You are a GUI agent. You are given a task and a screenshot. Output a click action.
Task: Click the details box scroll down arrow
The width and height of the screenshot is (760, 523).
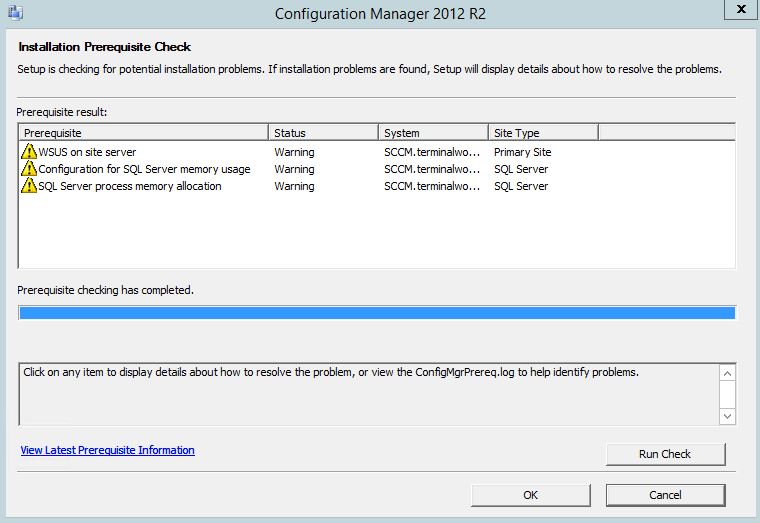728,416
